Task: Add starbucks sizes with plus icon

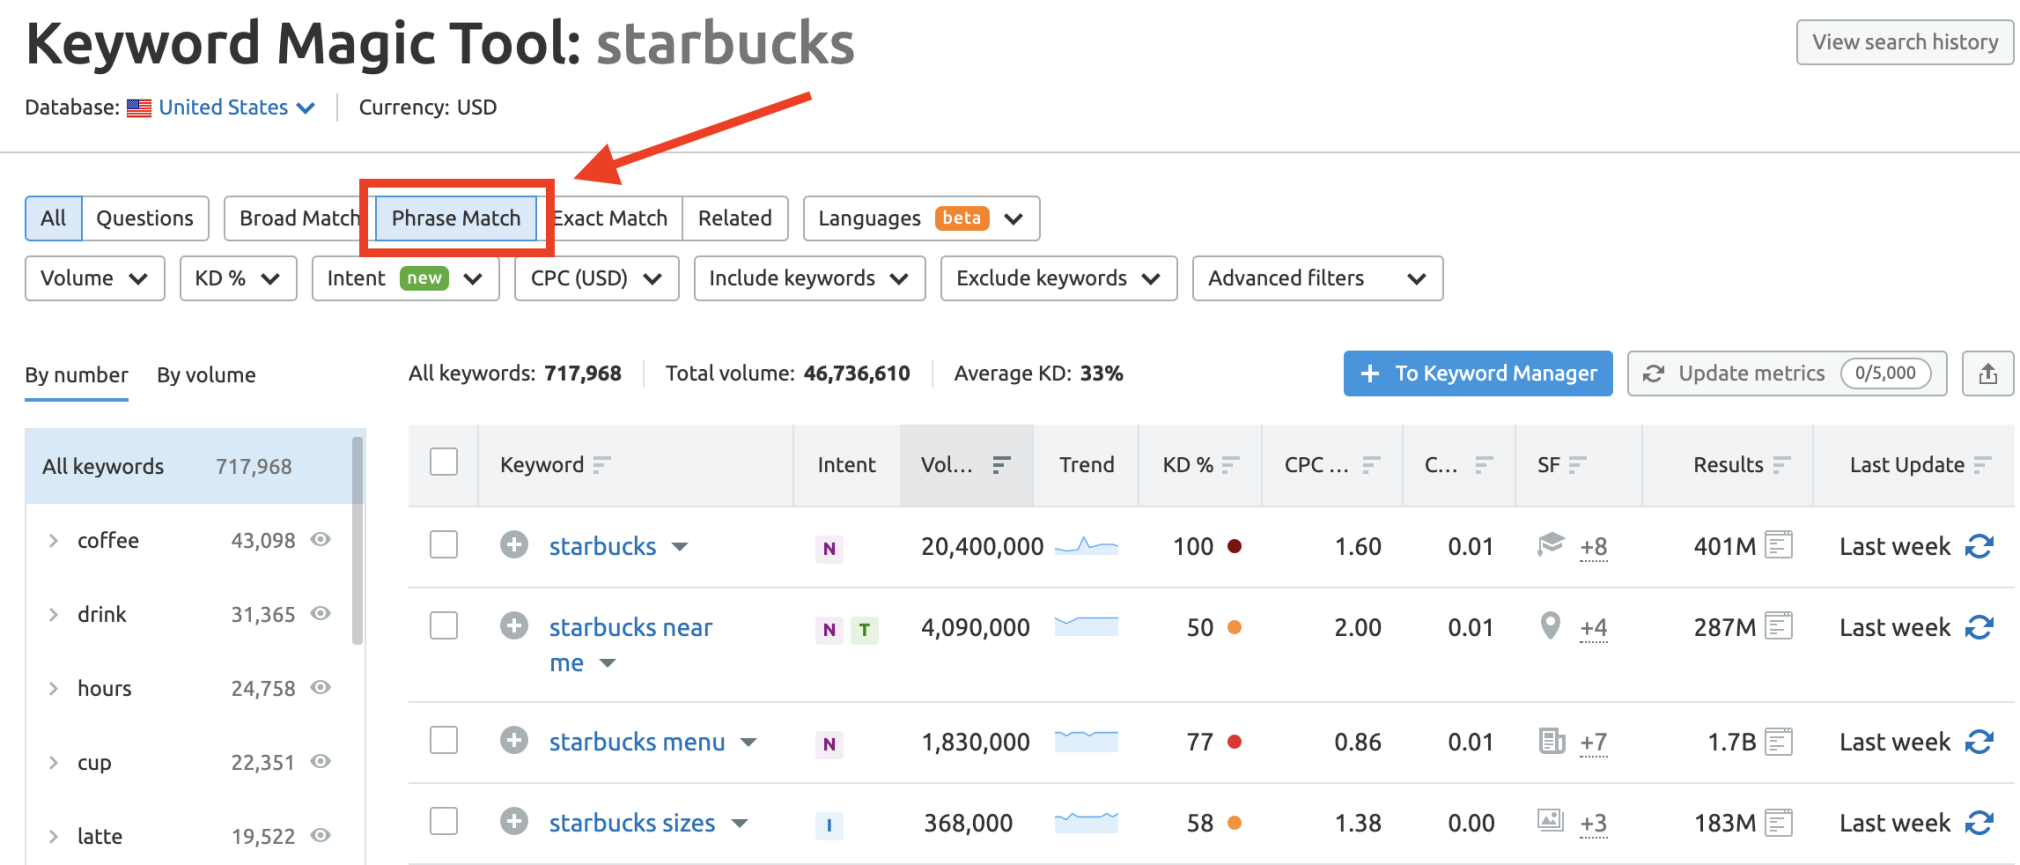Action: [514, 822]
